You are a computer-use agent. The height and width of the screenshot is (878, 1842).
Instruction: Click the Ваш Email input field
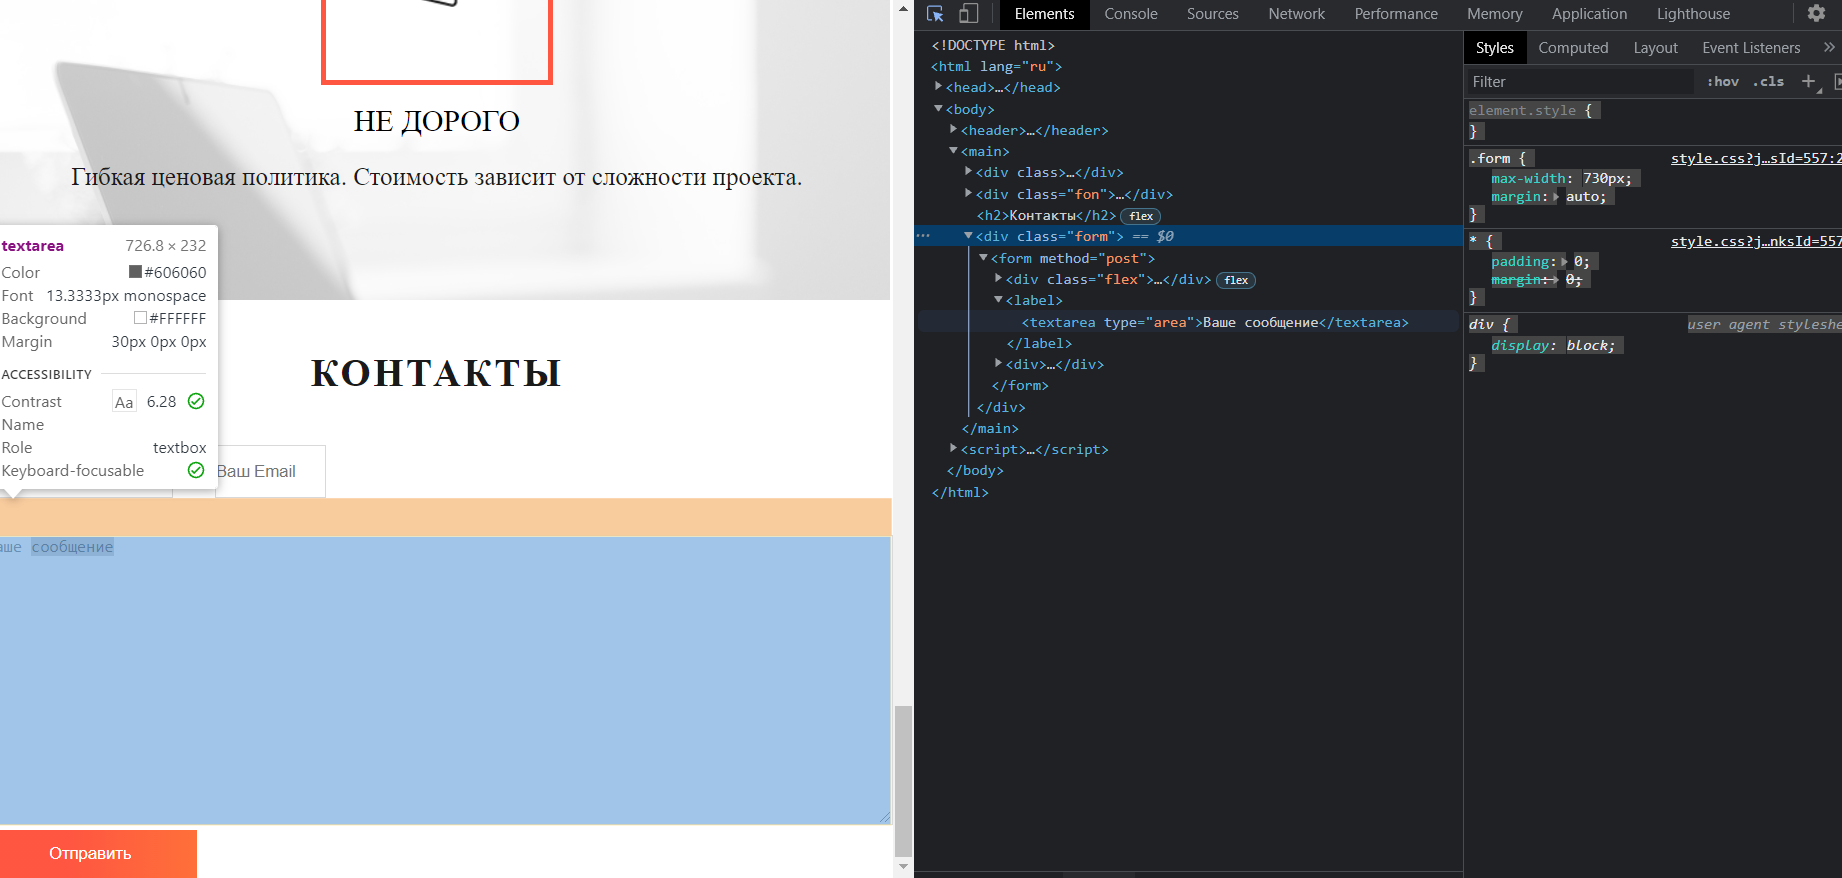(x=270, y=471)
